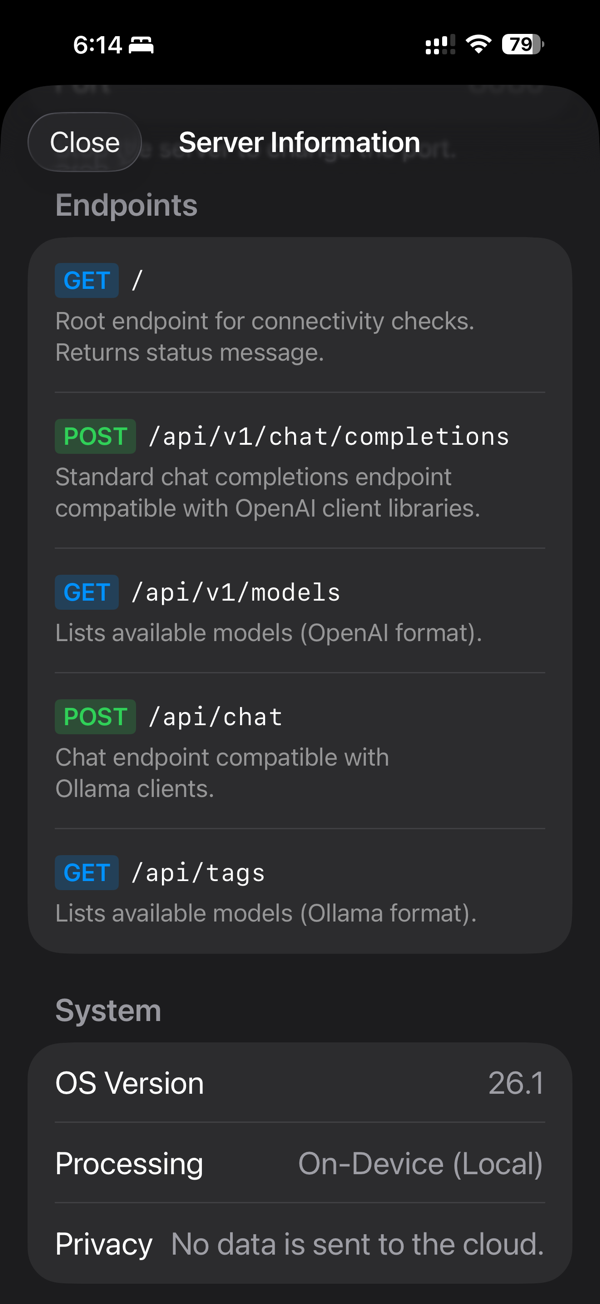This screenshot has height=1304, width=600.
Task: Tap the Processing row showing On-Device
Action: pos(300,1163)
